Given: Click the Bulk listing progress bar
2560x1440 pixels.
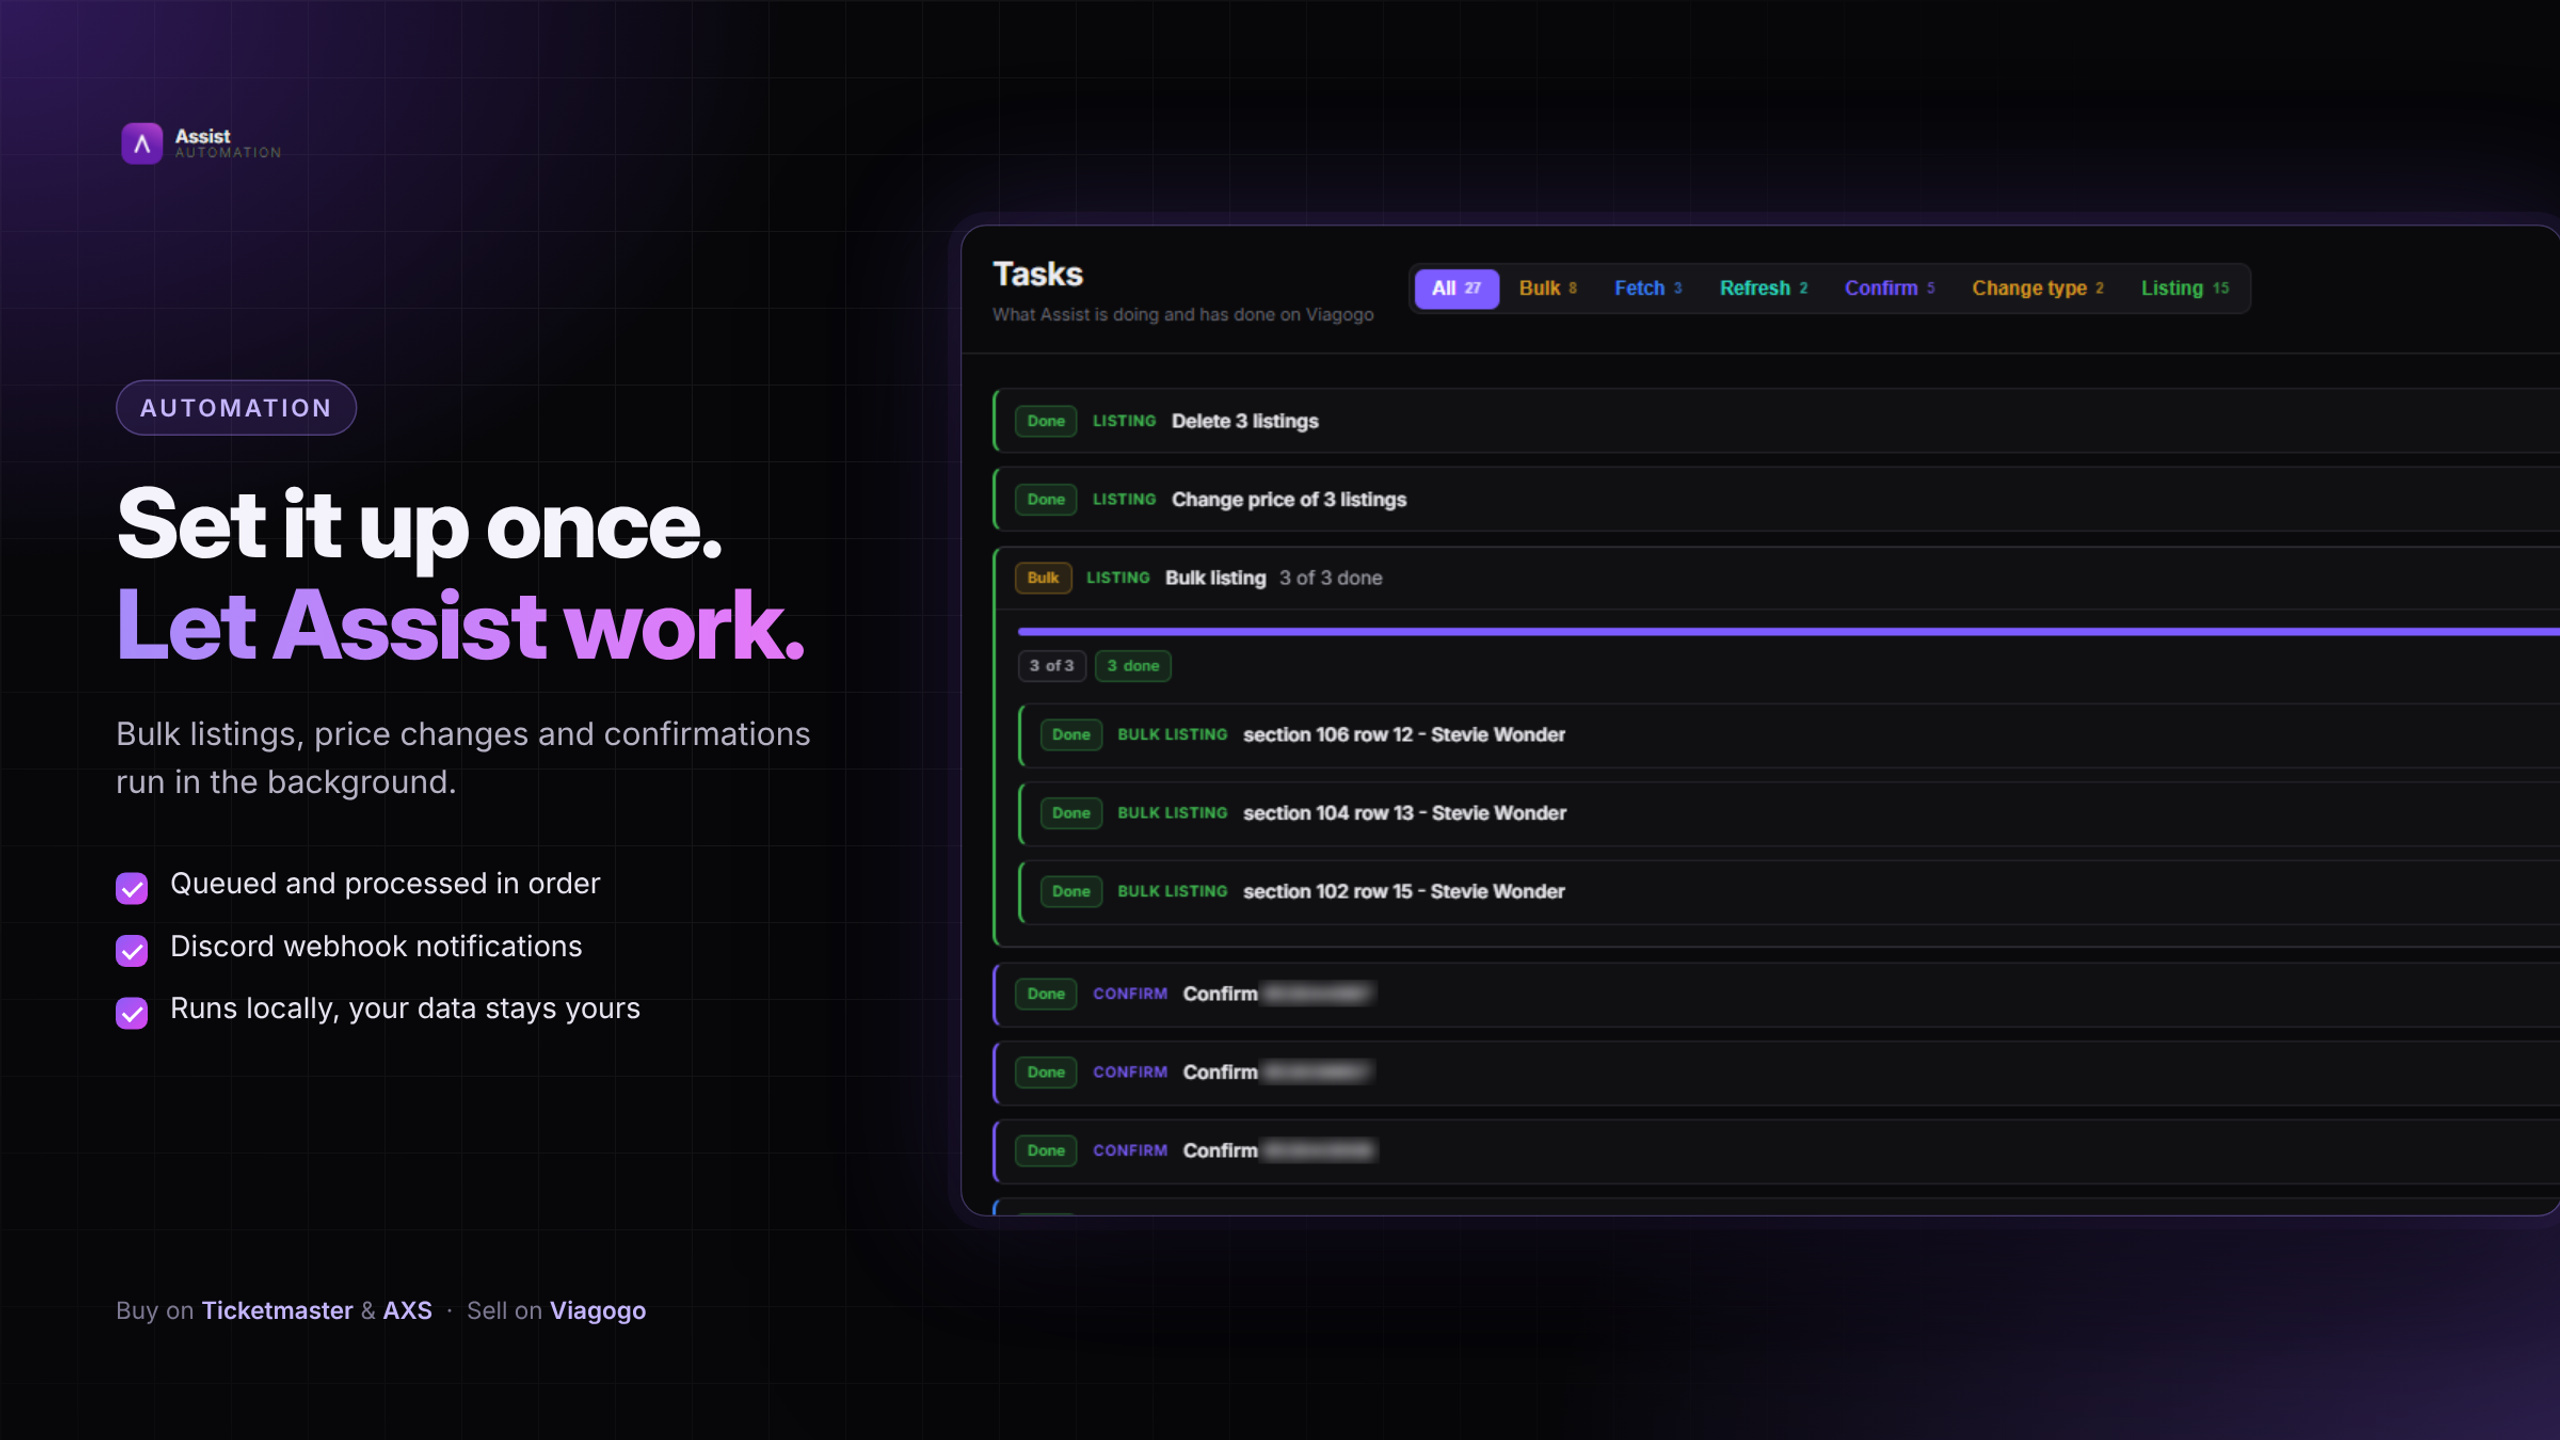Looking at the screenshot, I should [1788, 631].
